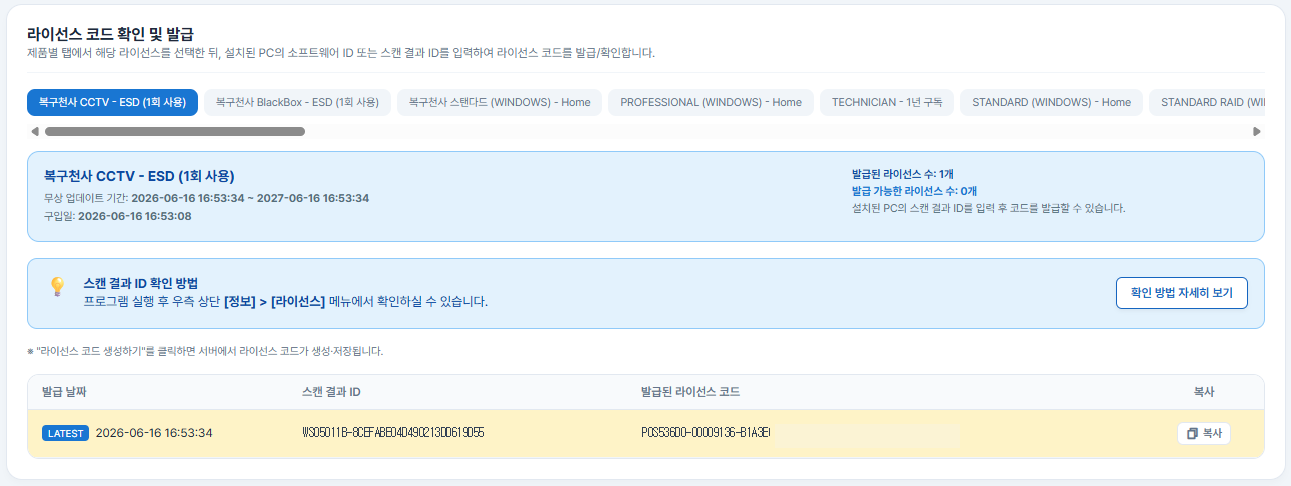Click the 복사 button to copy the license code
The image size is (1291, 486).
(x=1204, y=434)
